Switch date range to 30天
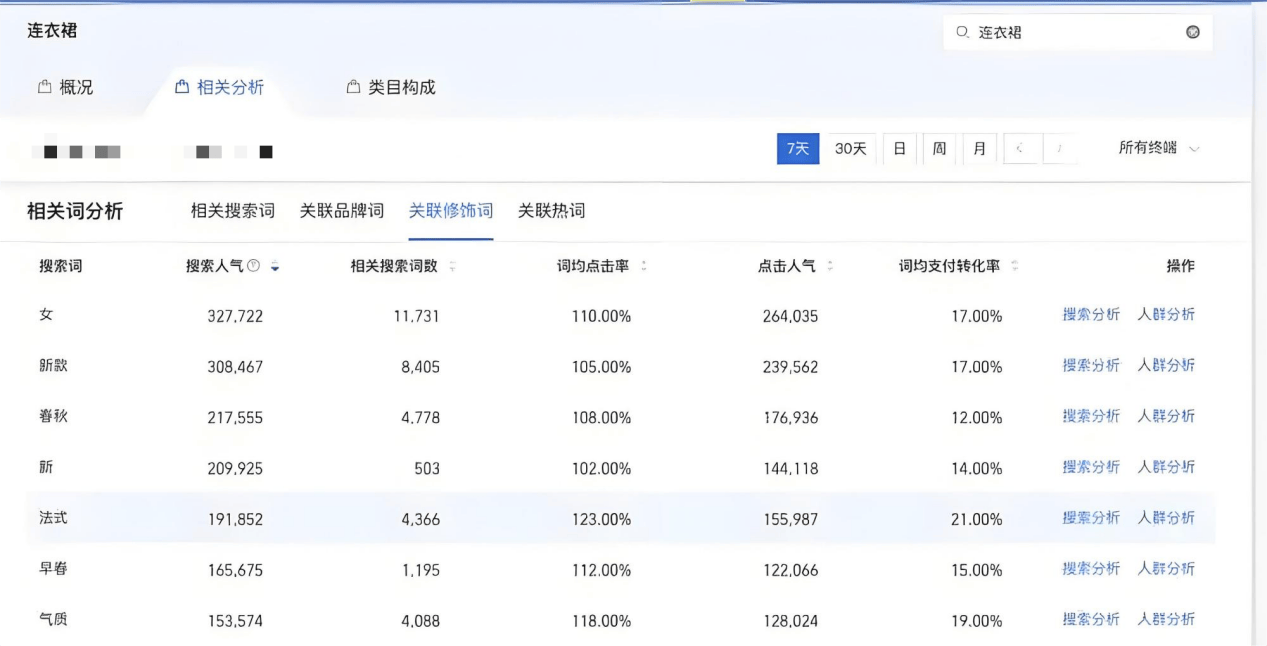The width and height of the screenshot is (1267, 646). click(x=849, y=148)
